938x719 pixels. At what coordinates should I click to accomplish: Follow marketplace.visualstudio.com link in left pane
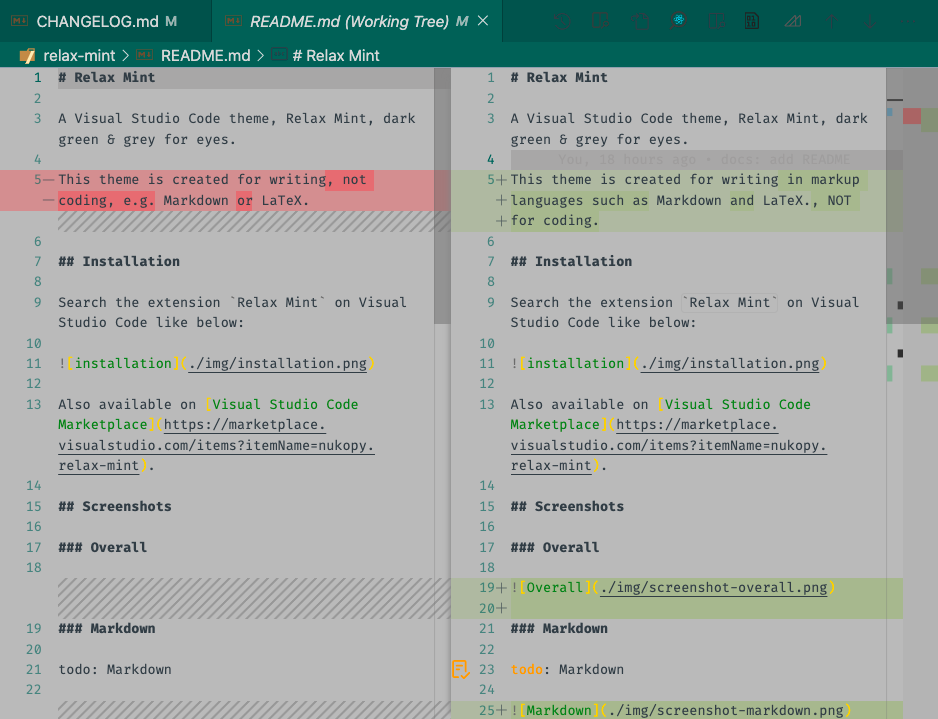[217, 445]
